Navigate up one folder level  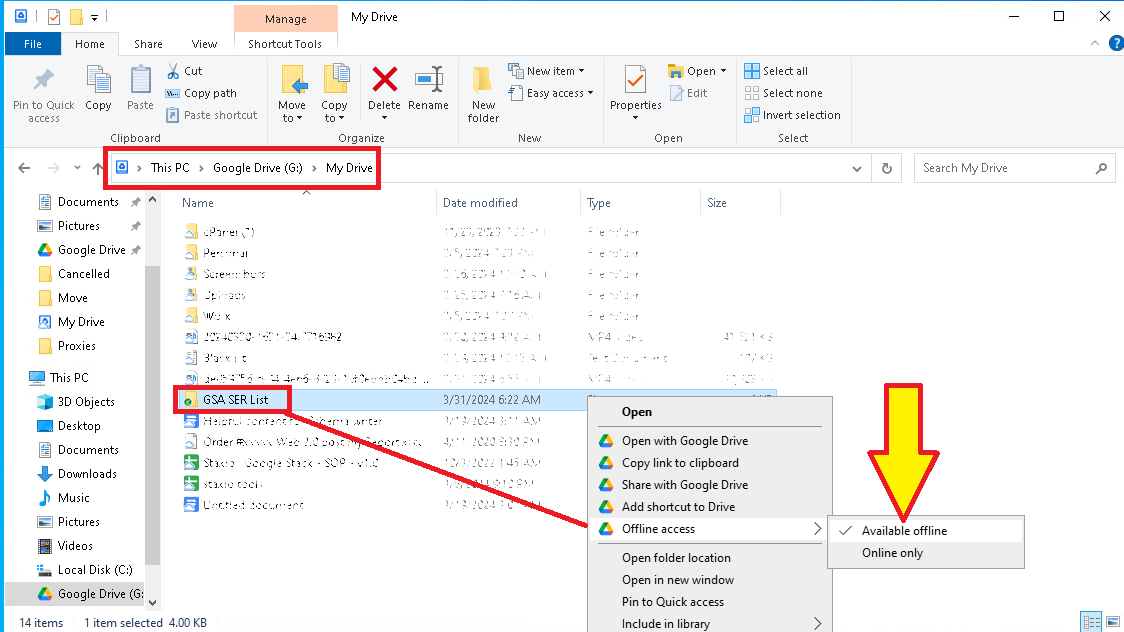[x=97, y=169]
